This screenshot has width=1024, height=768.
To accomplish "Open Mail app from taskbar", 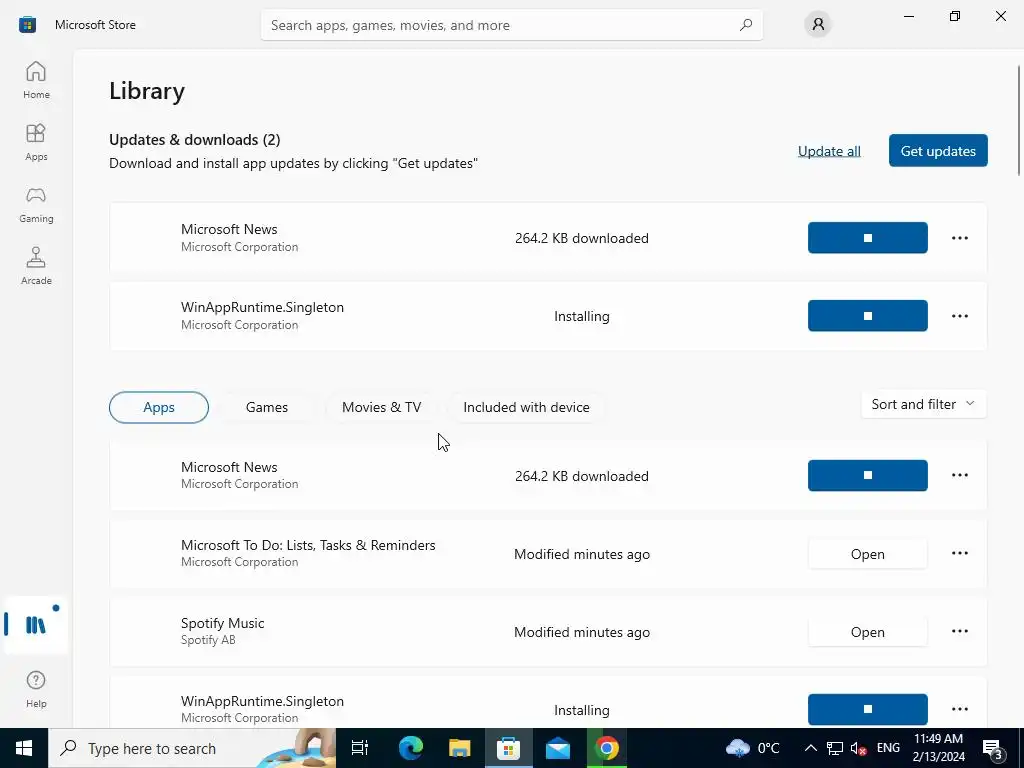I will tap(558, 748).
